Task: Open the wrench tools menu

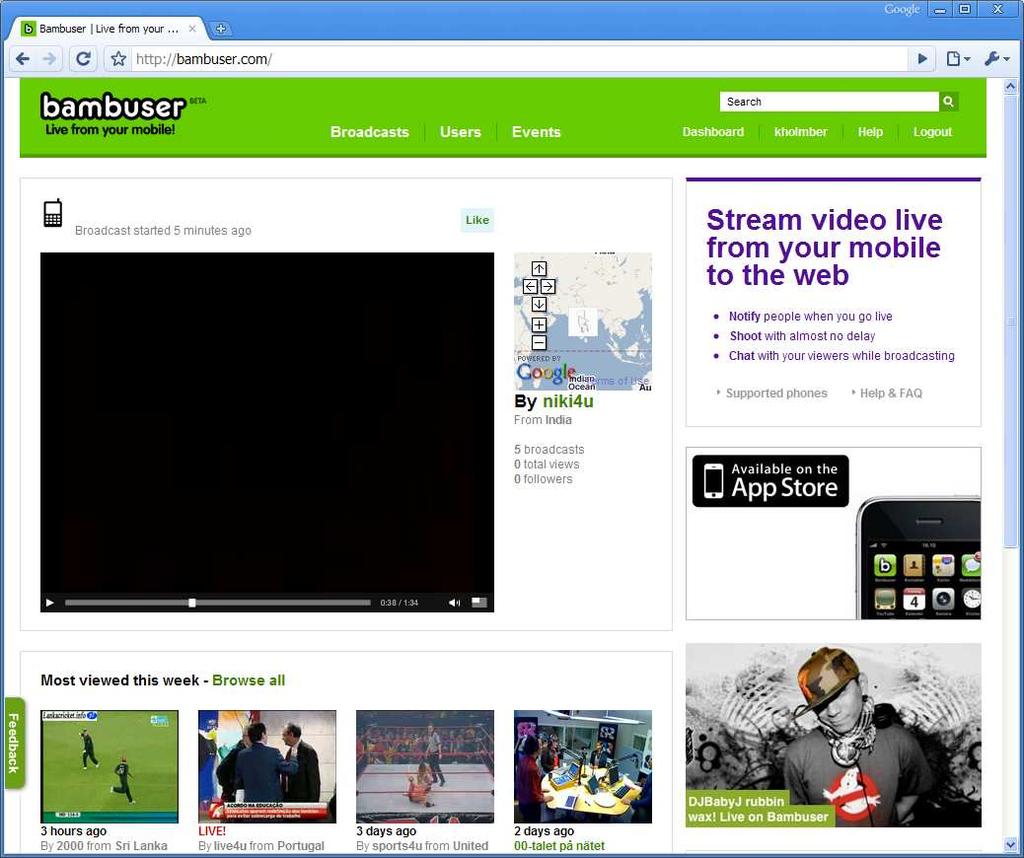Action: pyautogui.click(x=997, y=59)
